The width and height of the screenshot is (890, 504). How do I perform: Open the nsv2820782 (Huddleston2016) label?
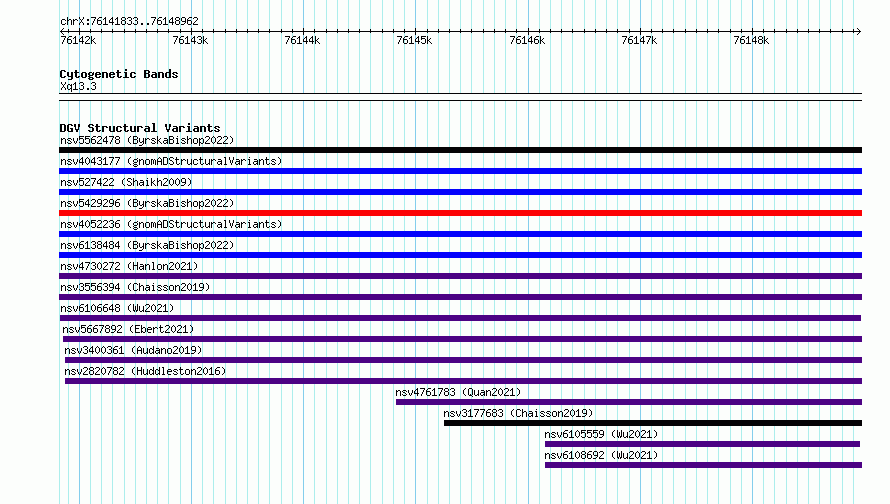[145, 371]
